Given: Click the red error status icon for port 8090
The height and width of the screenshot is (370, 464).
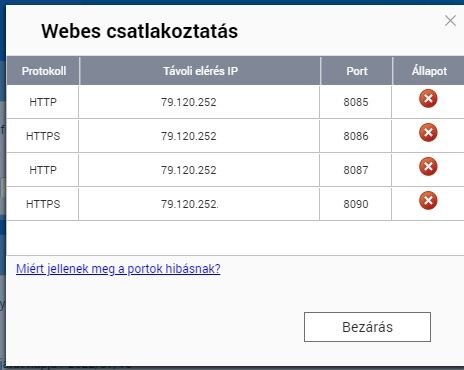Looking at the screenshot, I should 428,201.
